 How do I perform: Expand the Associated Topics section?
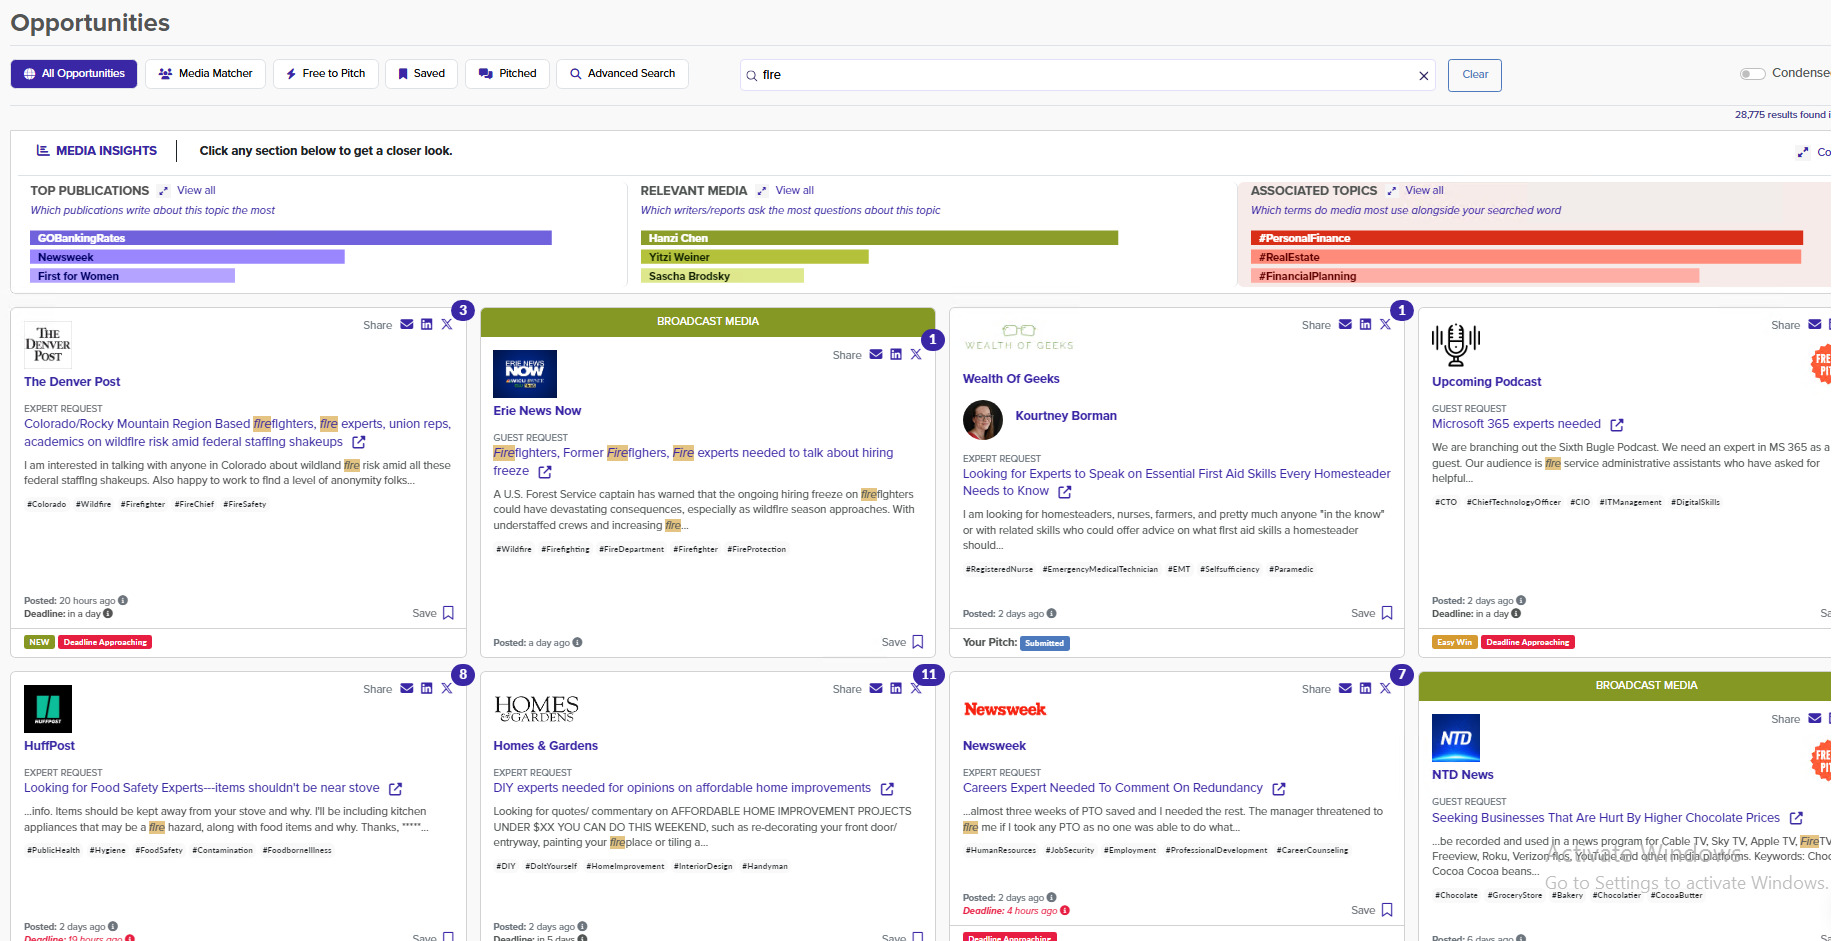click(x=1392, y=191)
